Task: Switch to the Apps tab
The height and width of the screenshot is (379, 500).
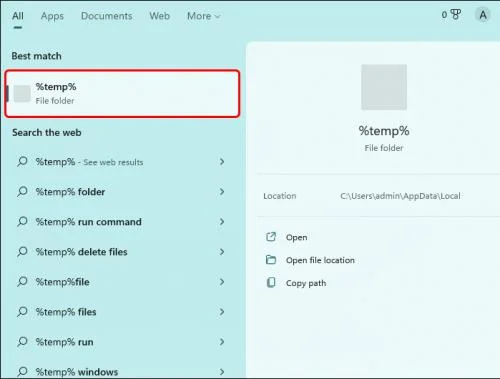Action: (52, 16)
